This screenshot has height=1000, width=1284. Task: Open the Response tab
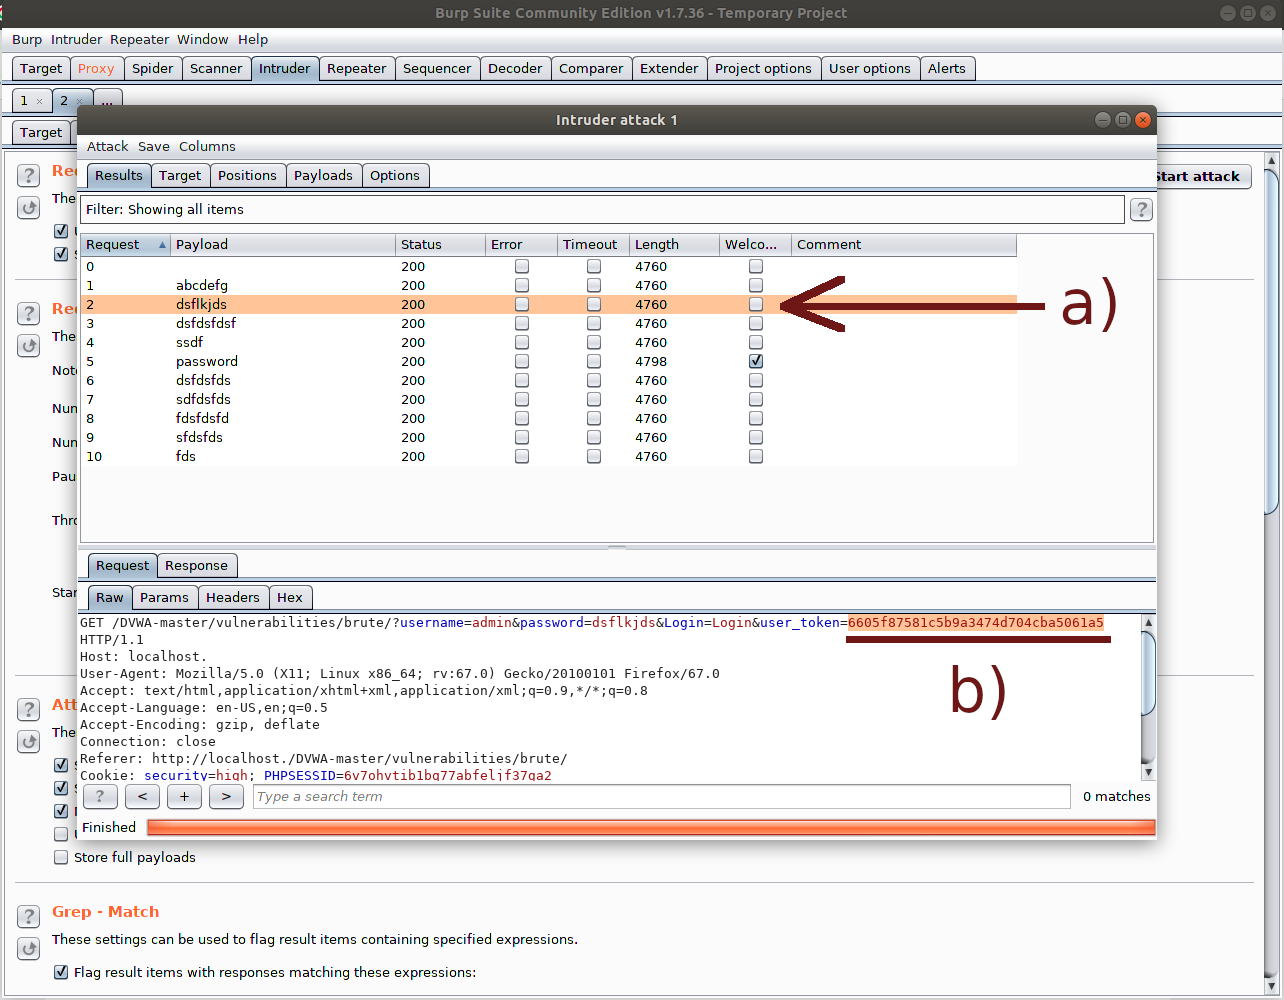[x=196, y=565]
